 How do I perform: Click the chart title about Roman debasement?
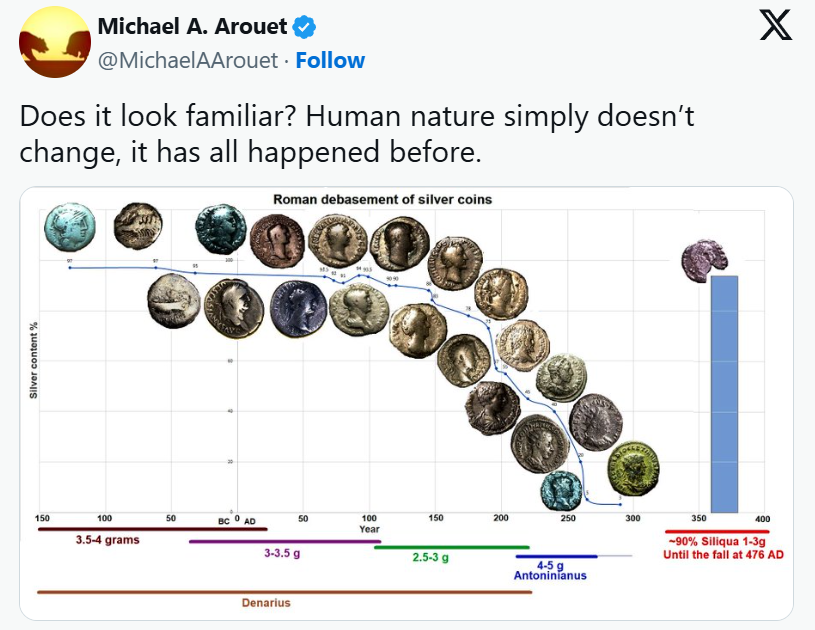383,199
